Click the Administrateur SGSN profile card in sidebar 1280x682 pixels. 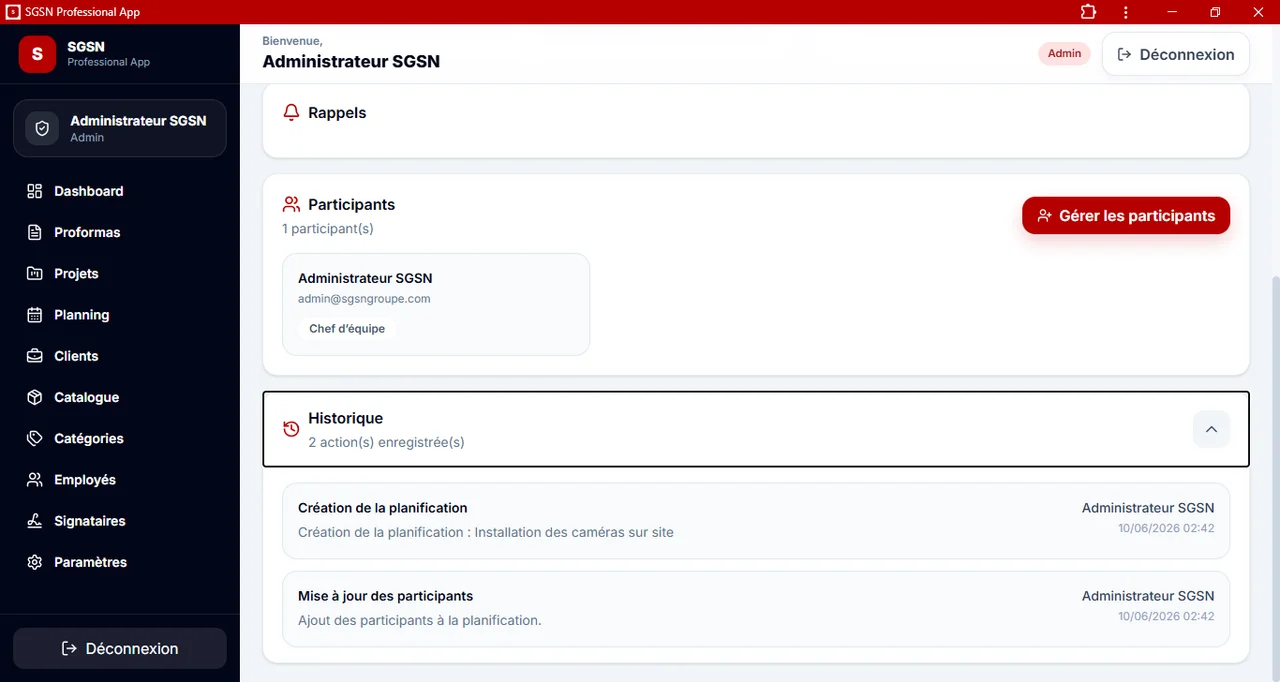click(120, 128)
